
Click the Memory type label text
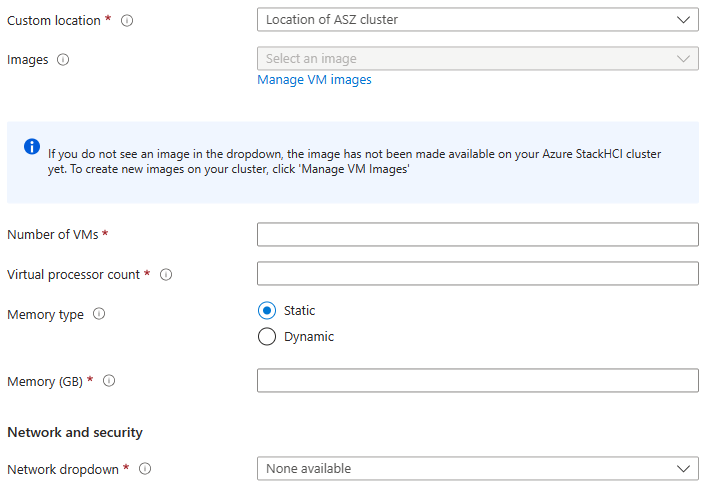[45, 314]
